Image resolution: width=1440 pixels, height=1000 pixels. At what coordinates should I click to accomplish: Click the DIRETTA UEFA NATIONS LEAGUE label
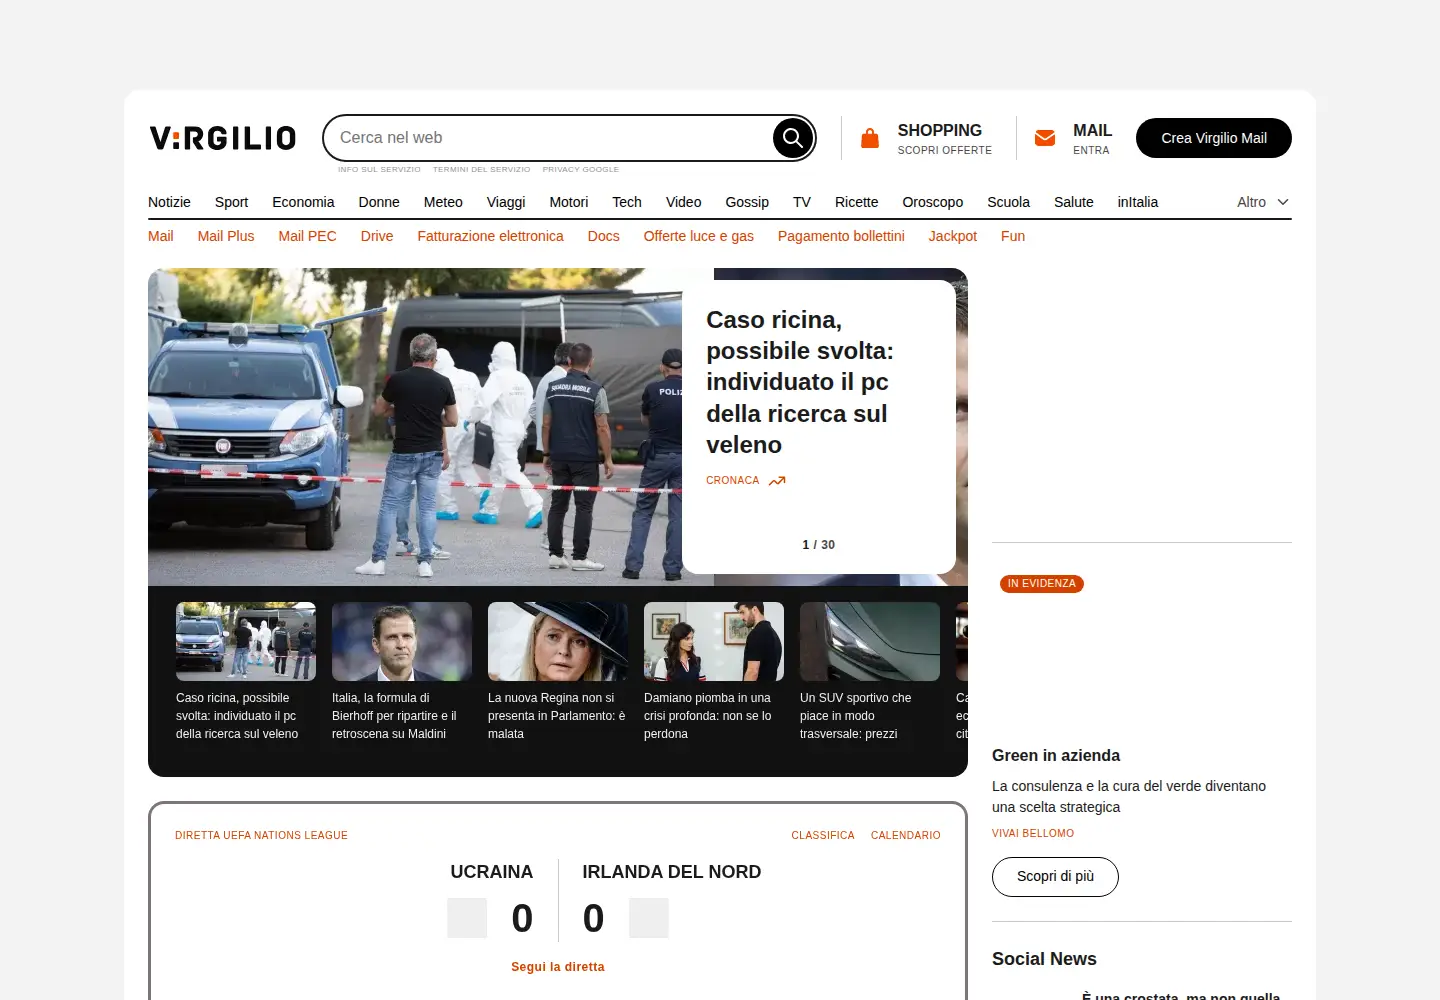pyautogui.click(x=261, y=836)
